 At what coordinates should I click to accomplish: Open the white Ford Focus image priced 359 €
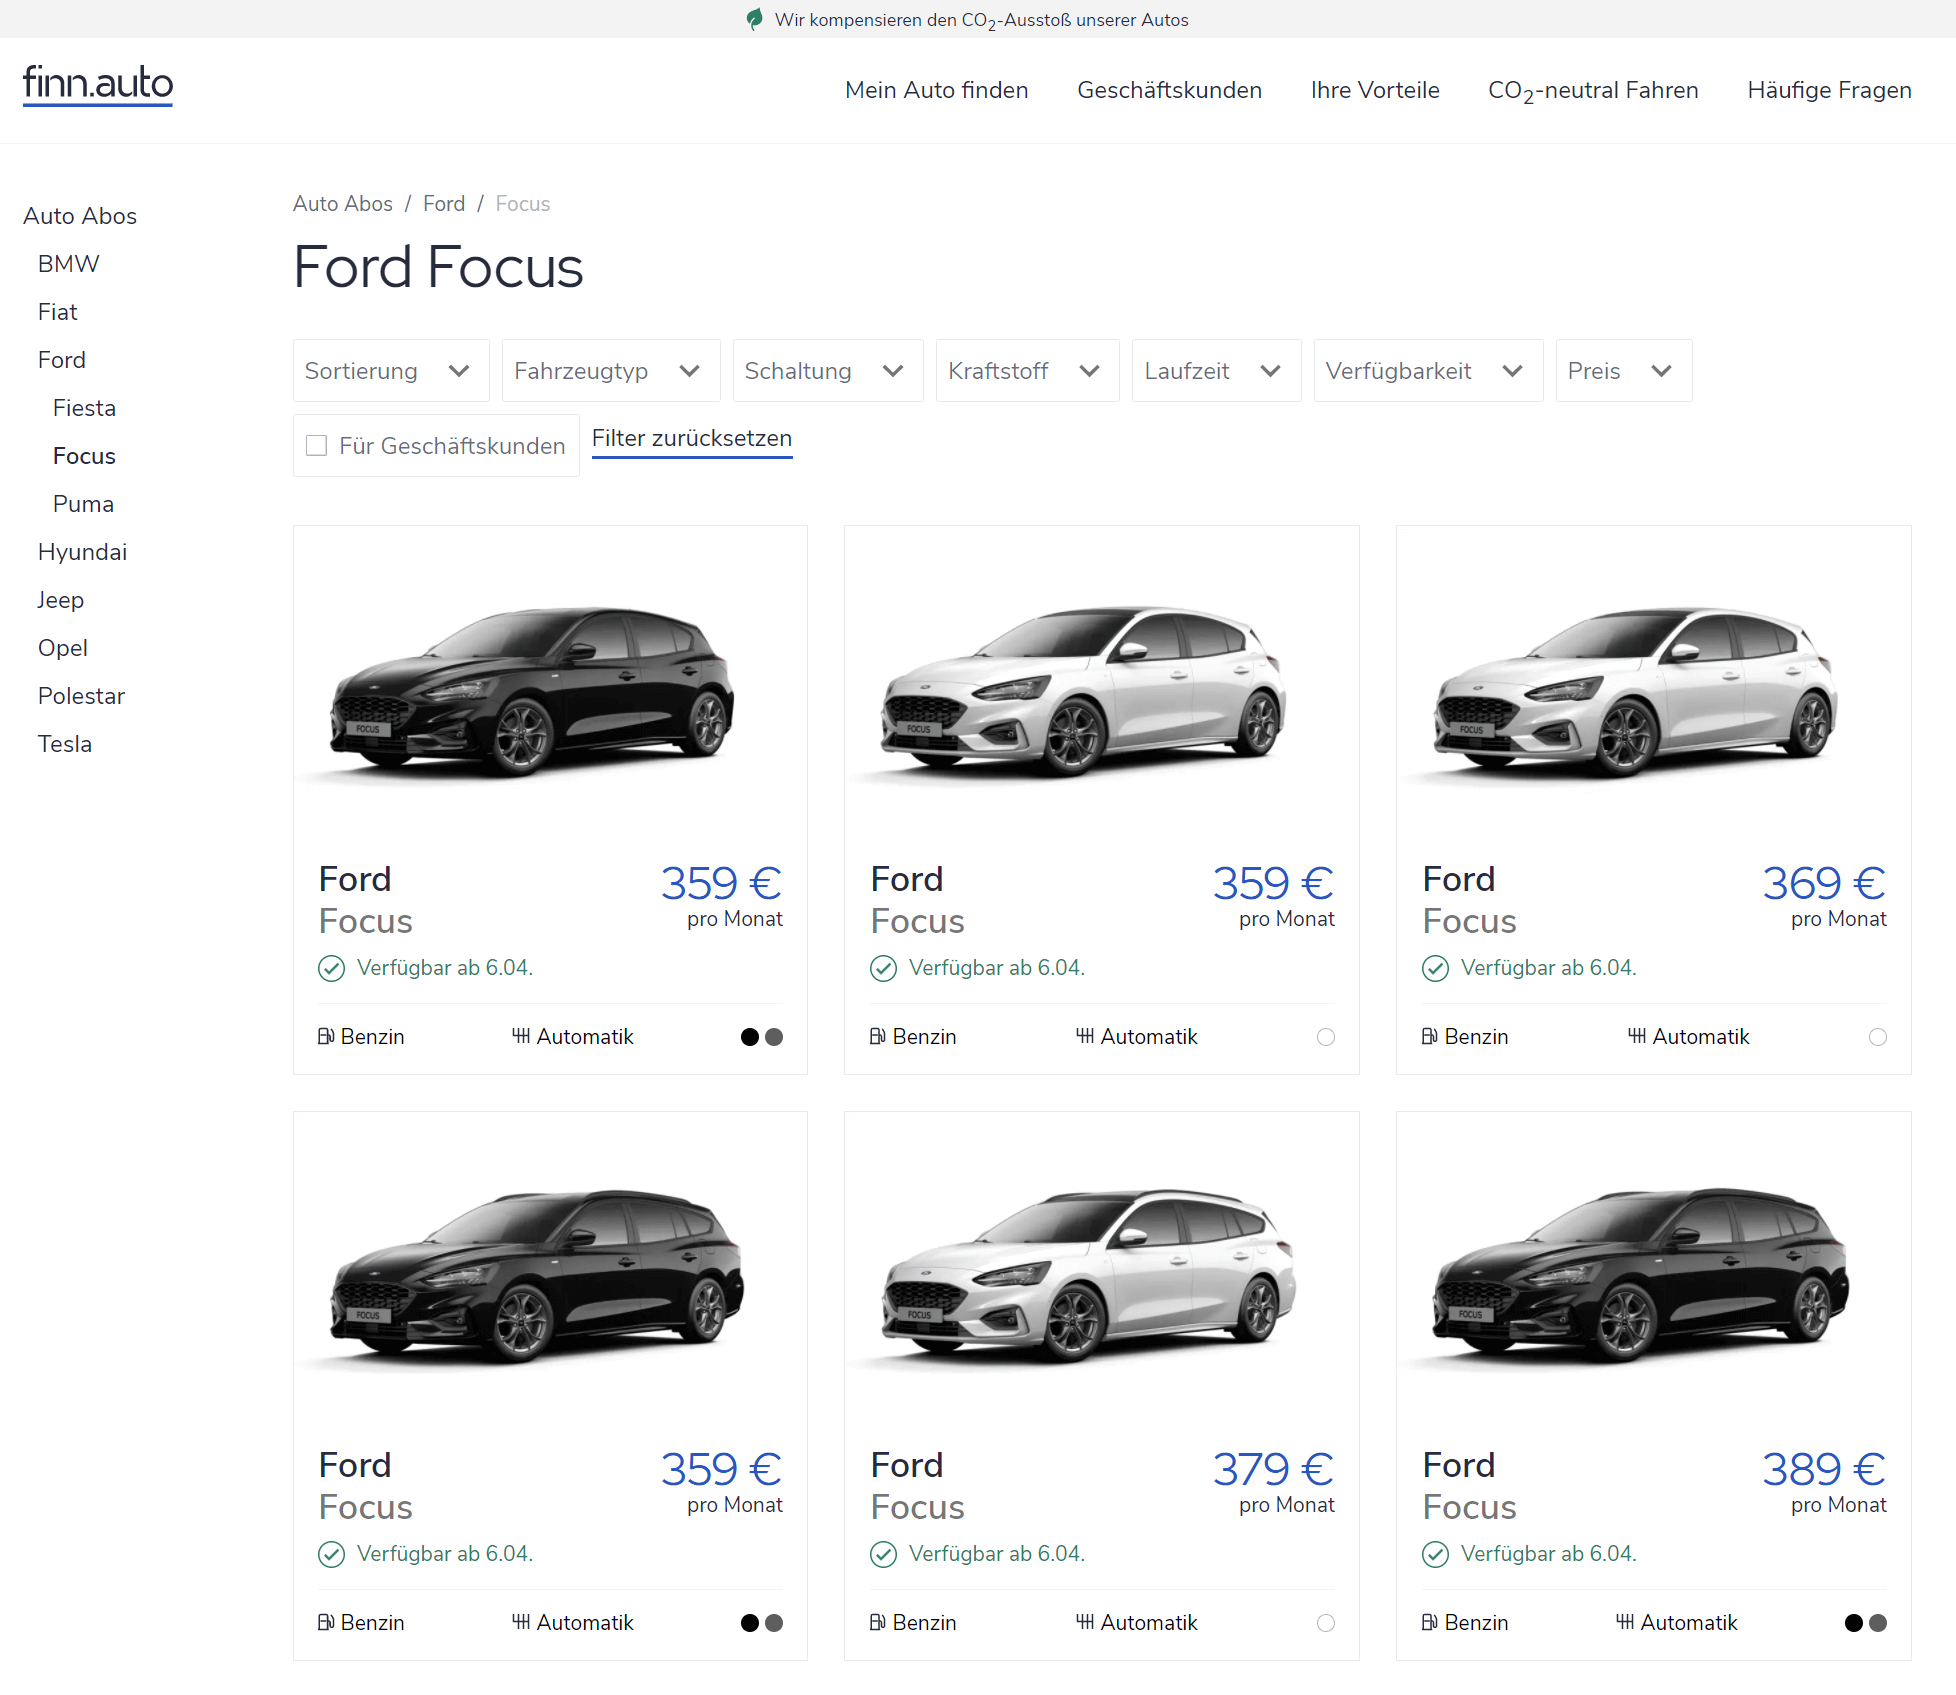(1085, 692)
